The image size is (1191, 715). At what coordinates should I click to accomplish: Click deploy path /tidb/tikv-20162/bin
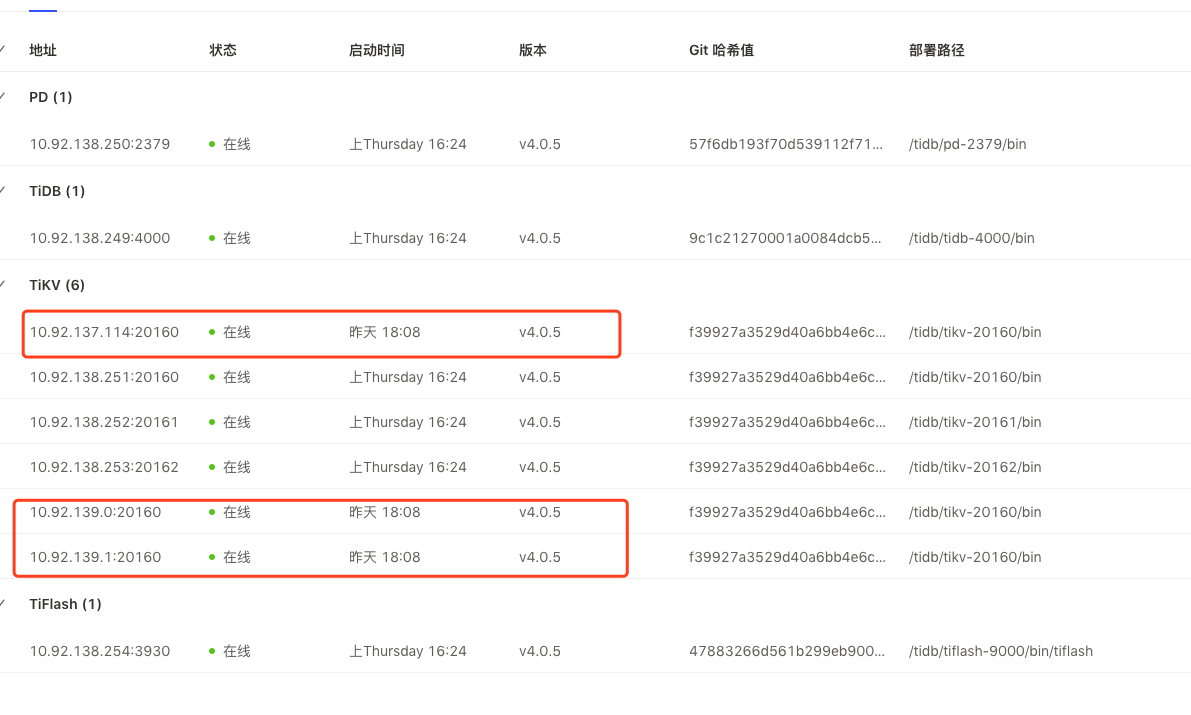click(975, 467)
